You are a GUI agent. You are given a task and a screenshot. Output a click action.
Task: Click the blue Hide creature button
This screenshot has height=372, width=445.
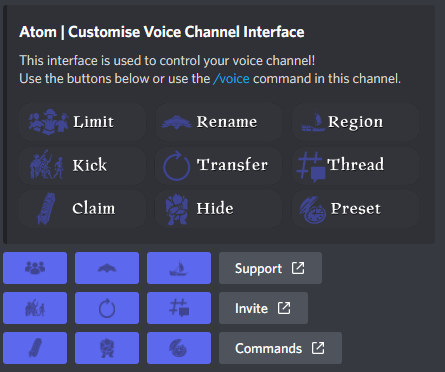click(x=107, y=348)
